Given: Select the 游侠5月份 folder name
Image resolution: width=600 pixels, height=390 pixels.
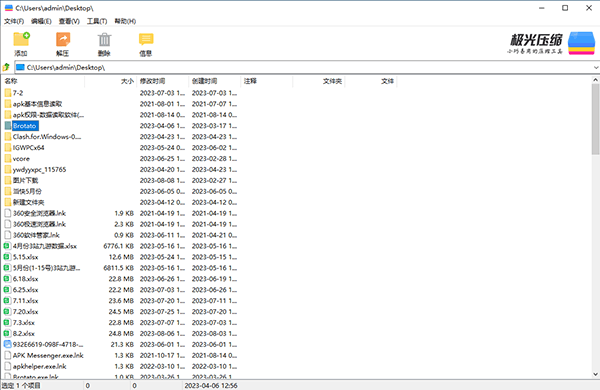Looking at the screenshot, I should click(27, 191).
